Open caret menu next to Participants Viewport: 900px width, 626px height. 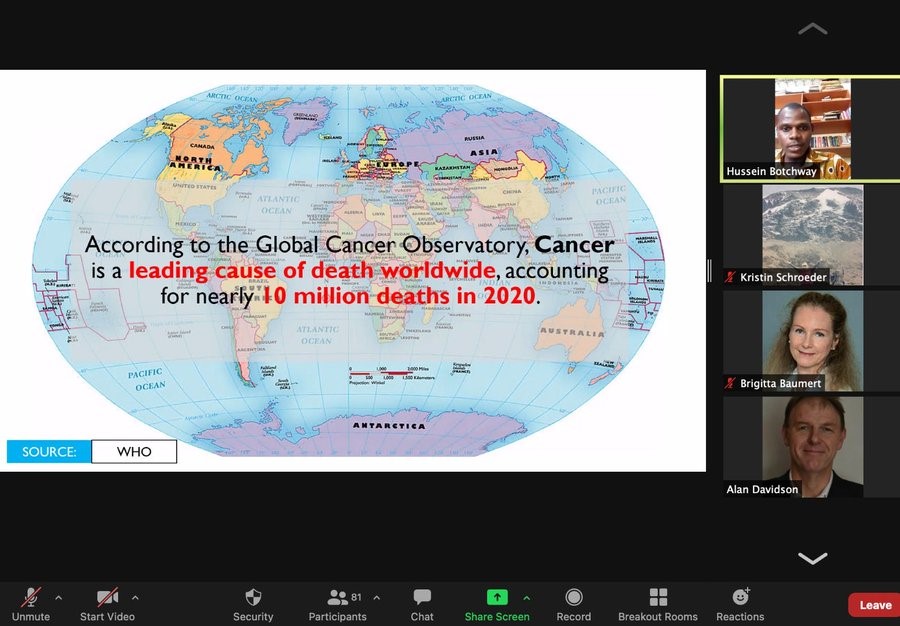click(376, 598)
